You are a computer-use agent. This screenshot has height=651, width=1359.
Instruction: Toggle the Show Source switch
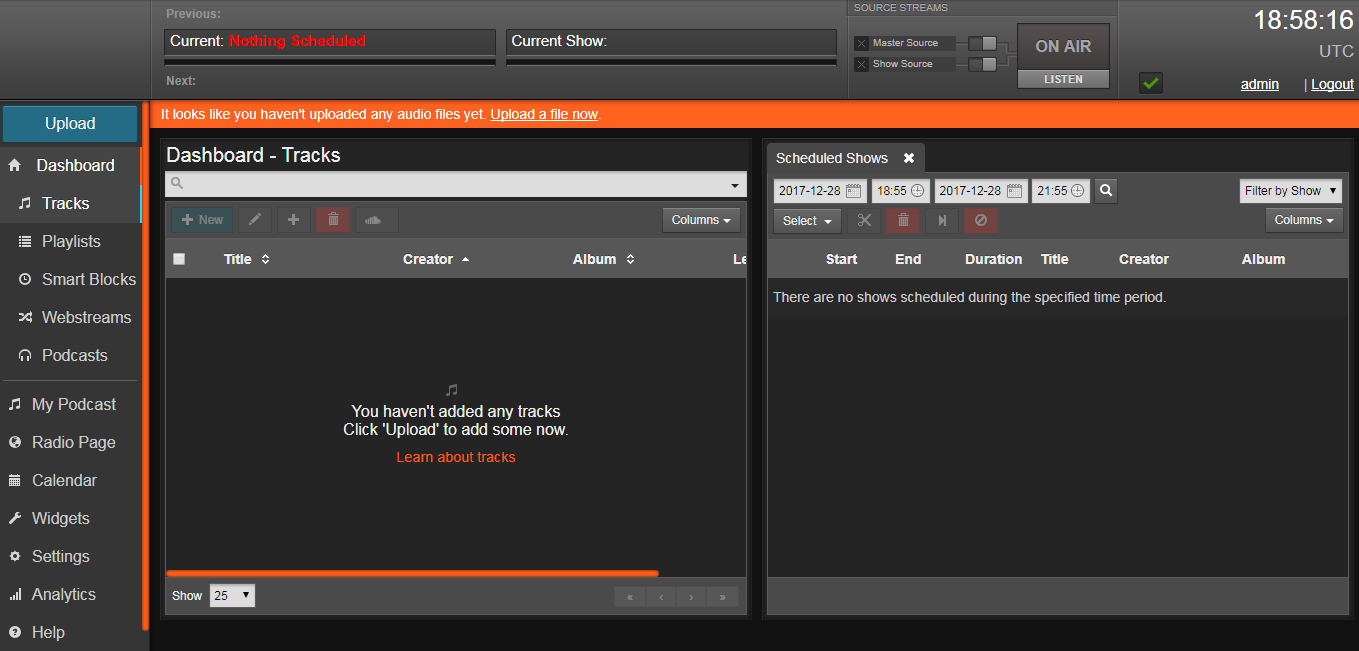(983, 64)
